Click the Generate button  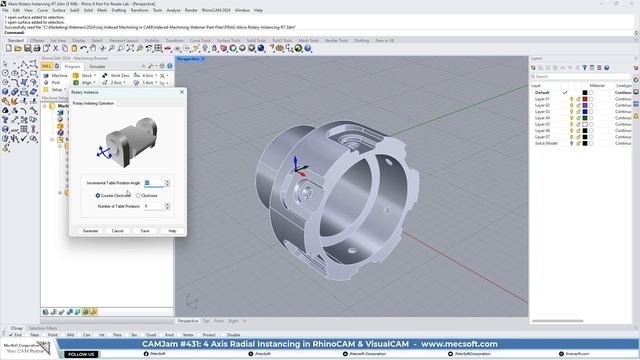point(90,231)
